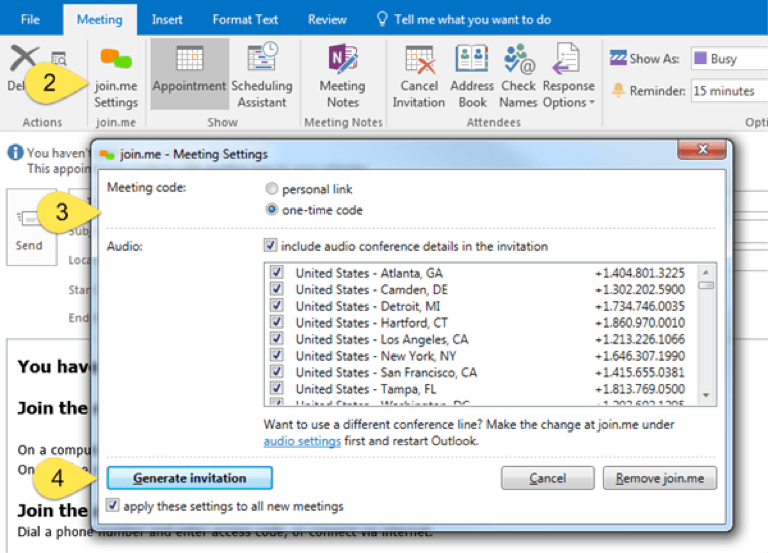Uncheck the San Francisco, CA number

click(277, 372)
